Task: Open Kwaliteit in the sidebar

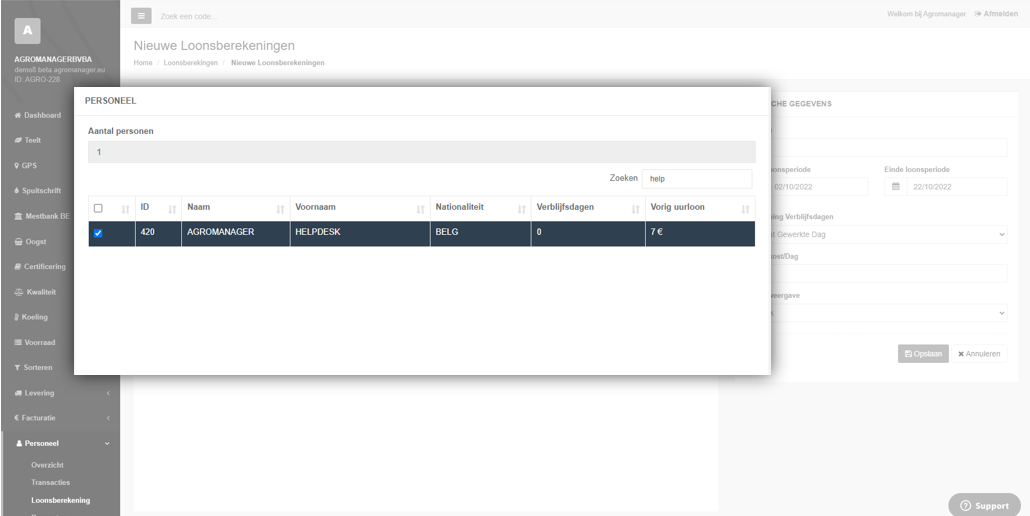Action: 35,292
